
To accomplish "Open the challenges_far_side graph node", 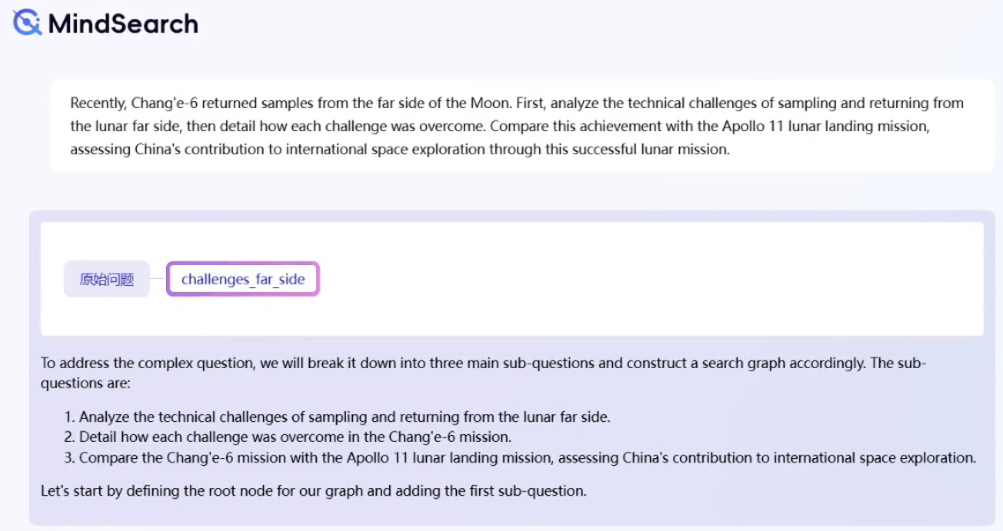I will [x=243, y=279].
